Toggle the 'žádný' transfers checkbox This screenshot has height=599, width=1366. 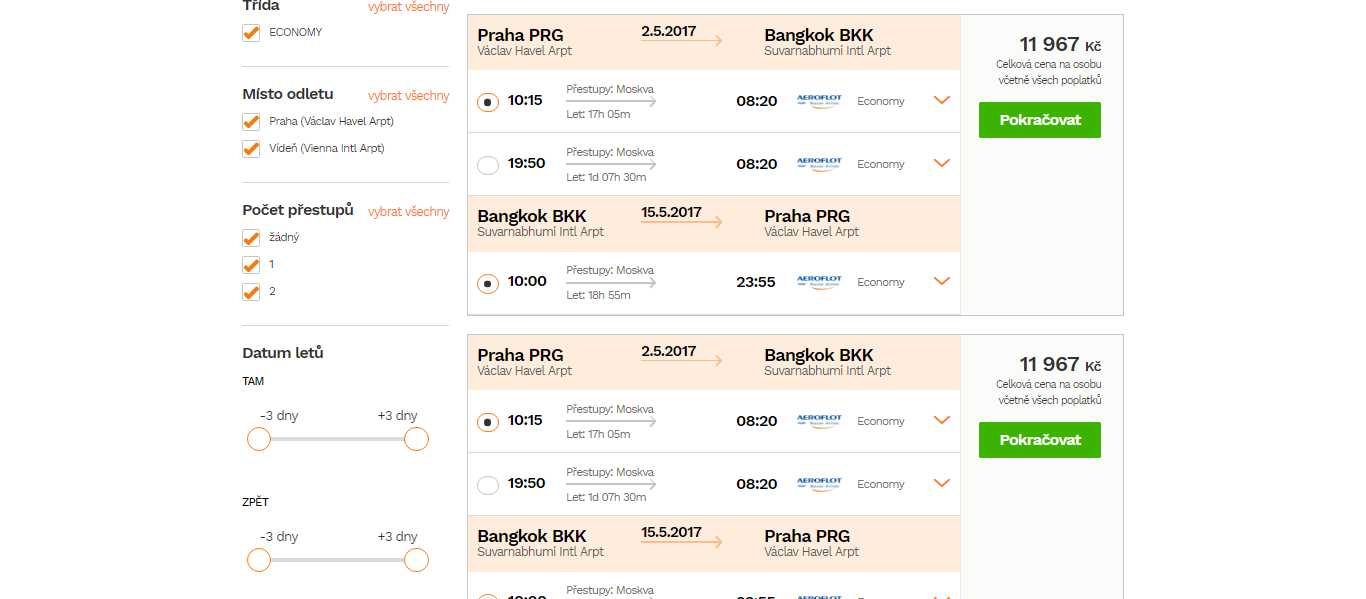pos(251,238)
